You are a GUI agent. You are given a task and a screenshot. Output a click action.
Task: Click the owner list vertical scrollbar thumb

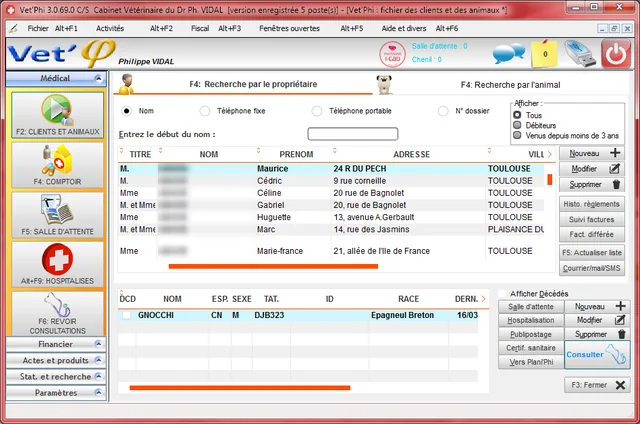(x=550, y=180)
